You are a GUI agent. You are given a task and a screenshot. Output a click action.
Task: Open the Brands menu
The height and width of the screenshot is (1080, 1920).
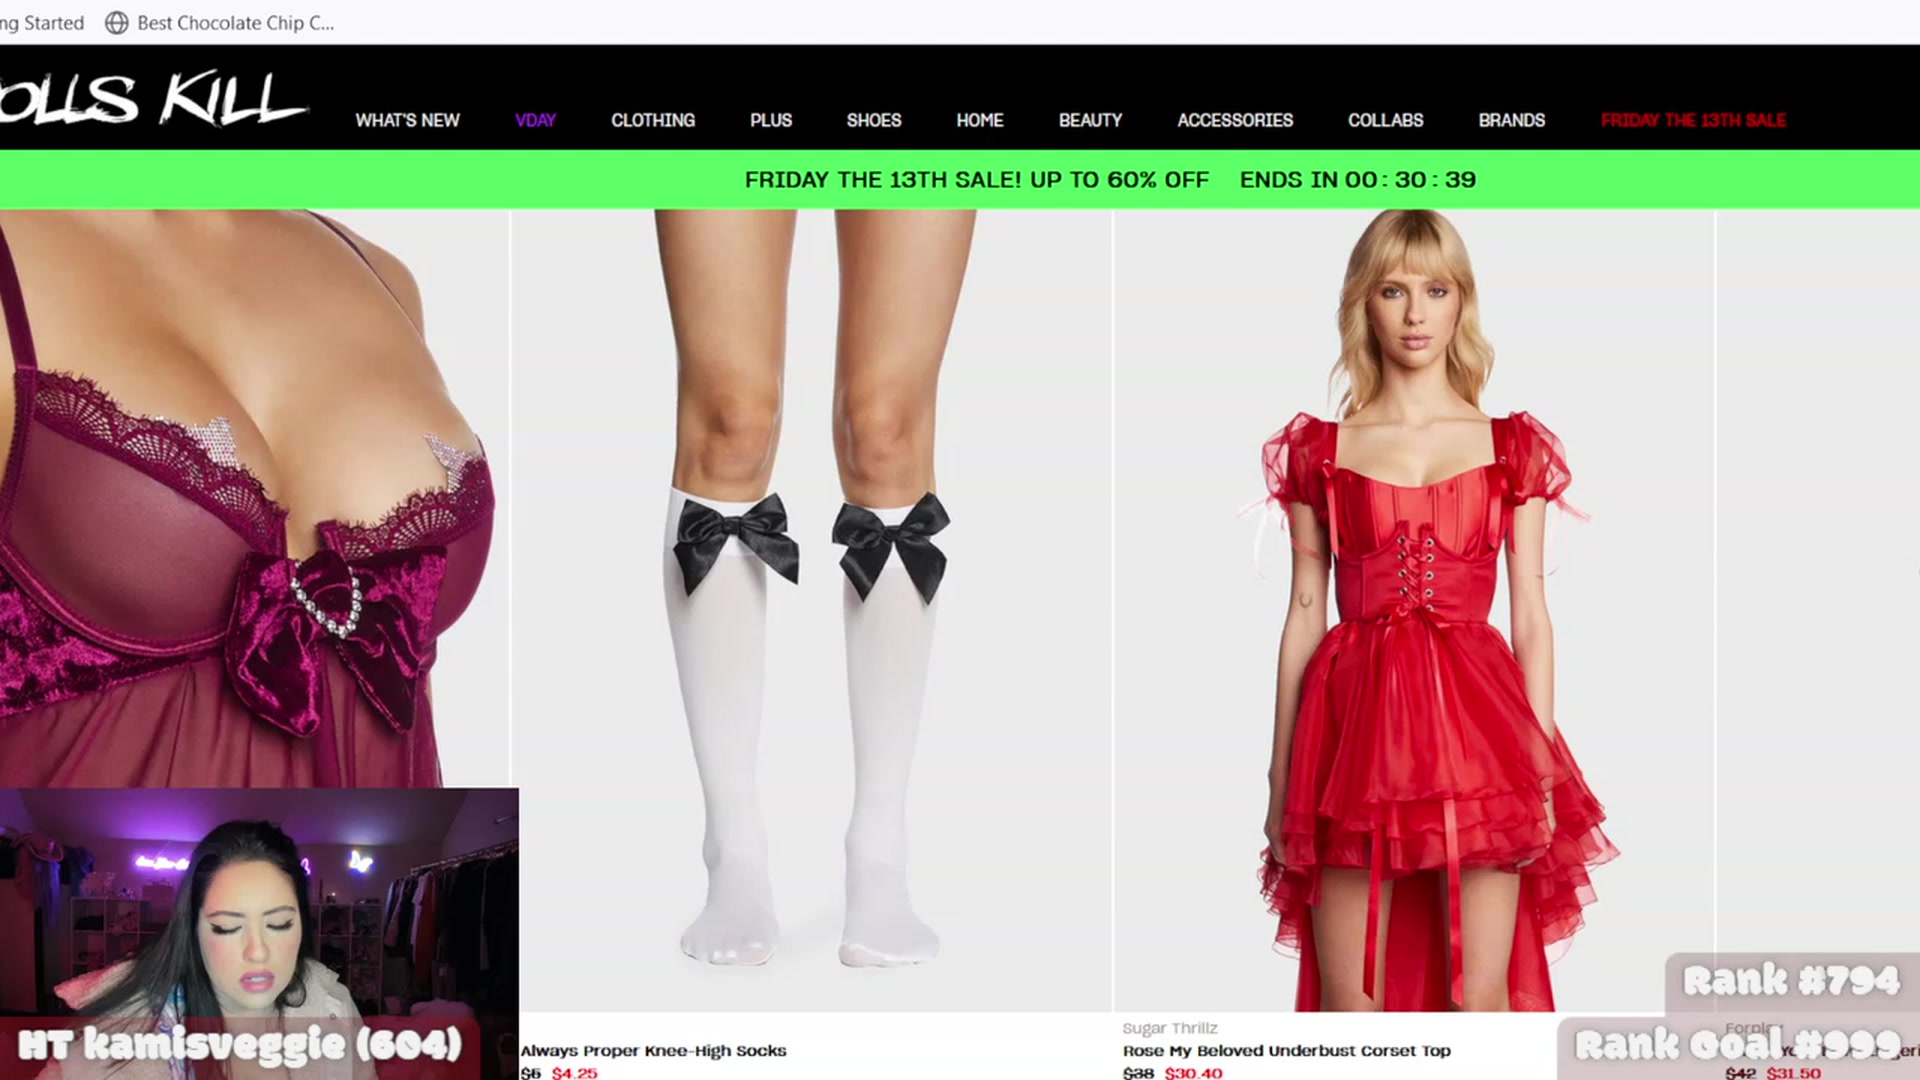coord(1511,120)
